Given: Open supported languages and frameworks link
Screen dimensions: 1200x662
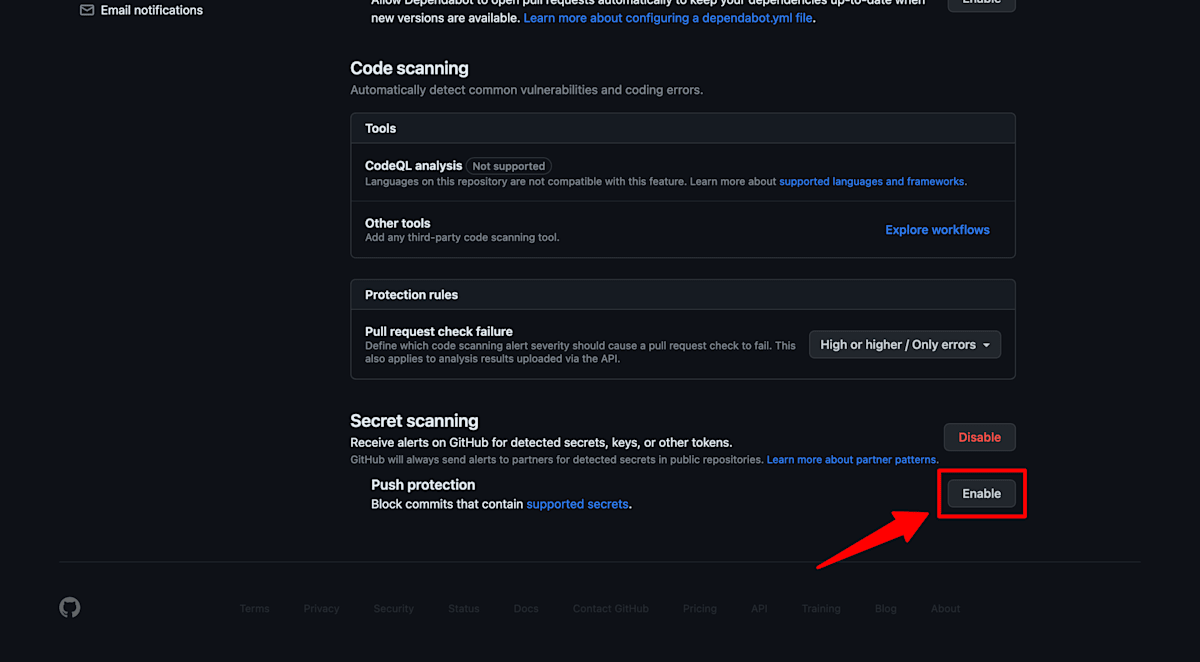Looking at the screenshot, I should tap(872, 182).
